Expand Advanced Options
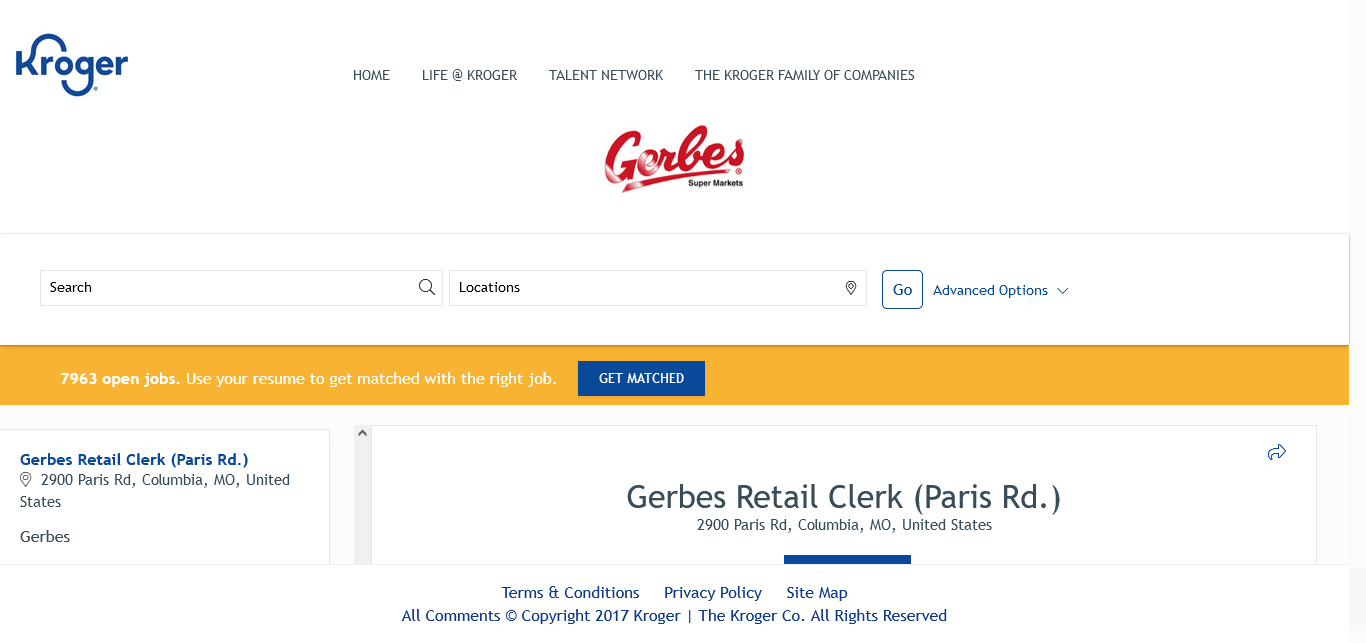Screen dimensions: 1366x643 click(1000, 290)
